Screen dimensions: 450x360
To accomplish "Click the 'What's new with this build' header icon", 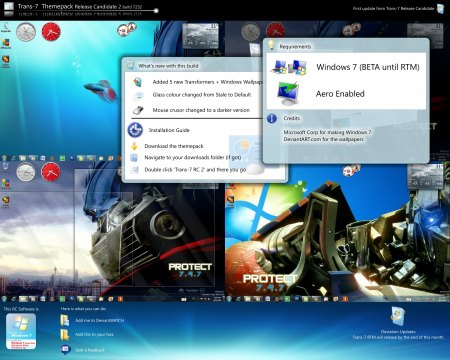I will pos(131,65).
